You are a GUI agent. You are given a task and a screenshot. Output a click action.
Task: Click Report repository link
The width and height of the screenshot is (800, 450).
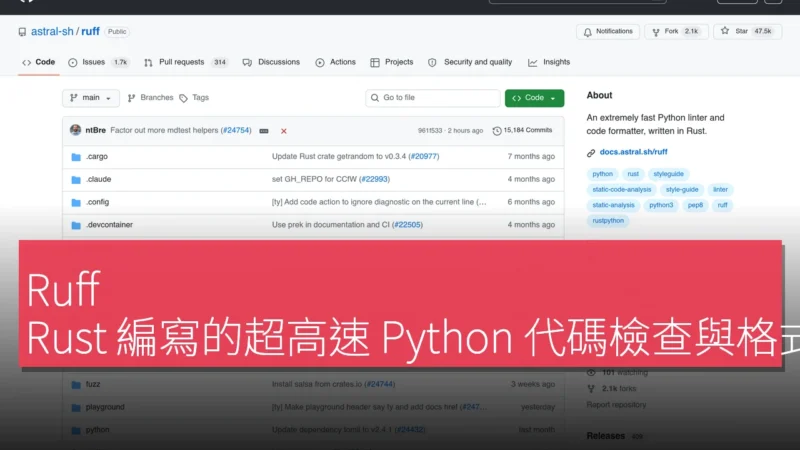616,405
